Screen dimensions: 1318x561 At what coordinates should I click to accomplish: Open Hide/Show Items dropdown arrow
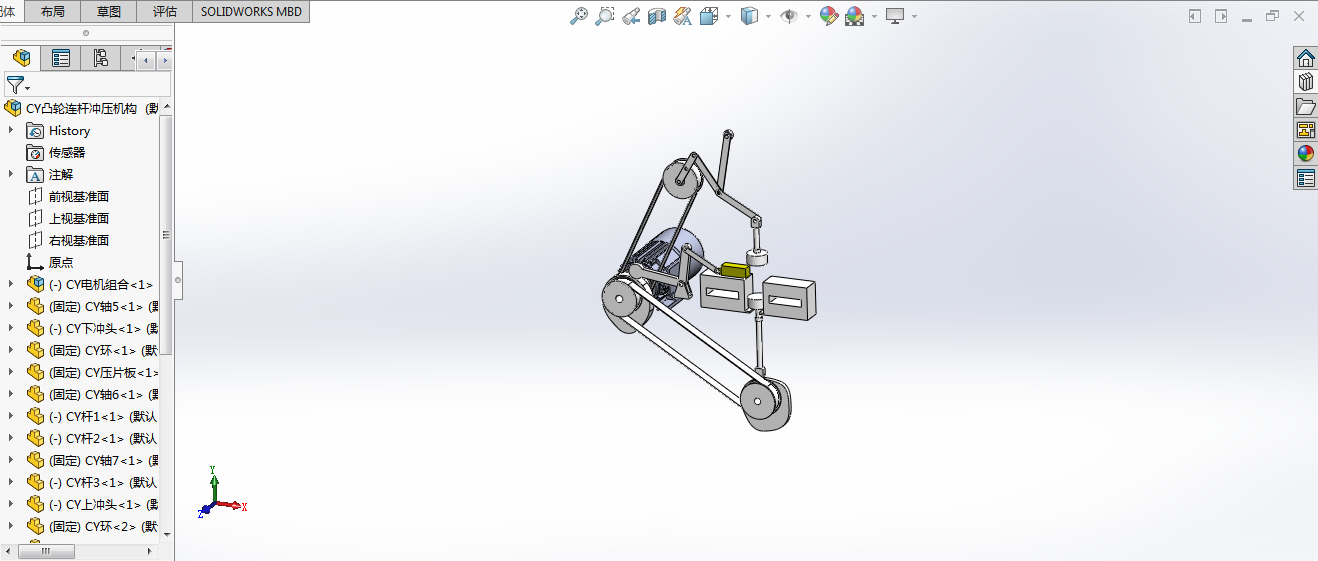click(807, 16)
